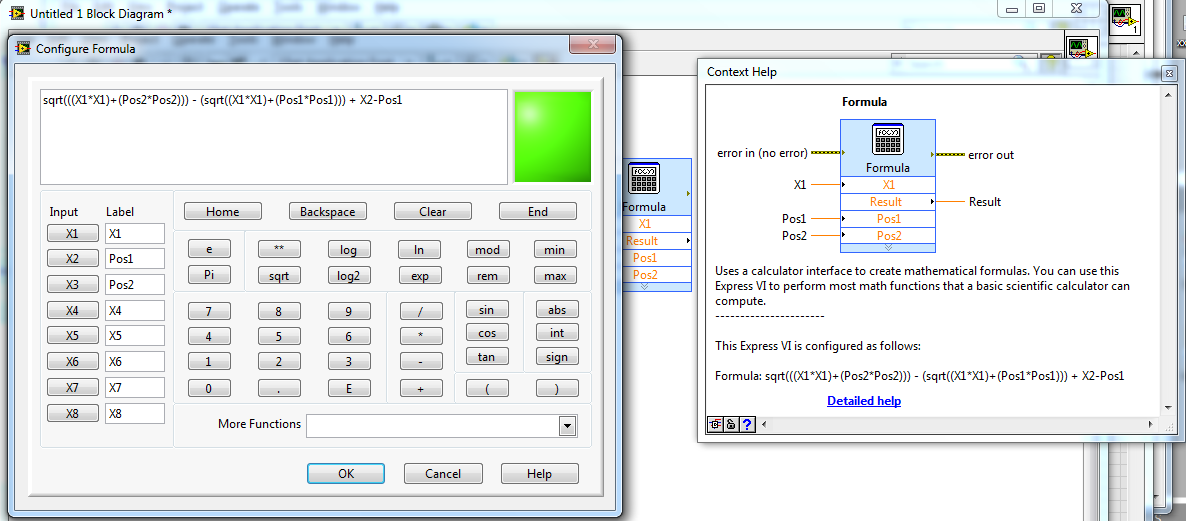Open the Detailed help link
Viewport: 1186px width, 521px height.
(x=864, y=401)
